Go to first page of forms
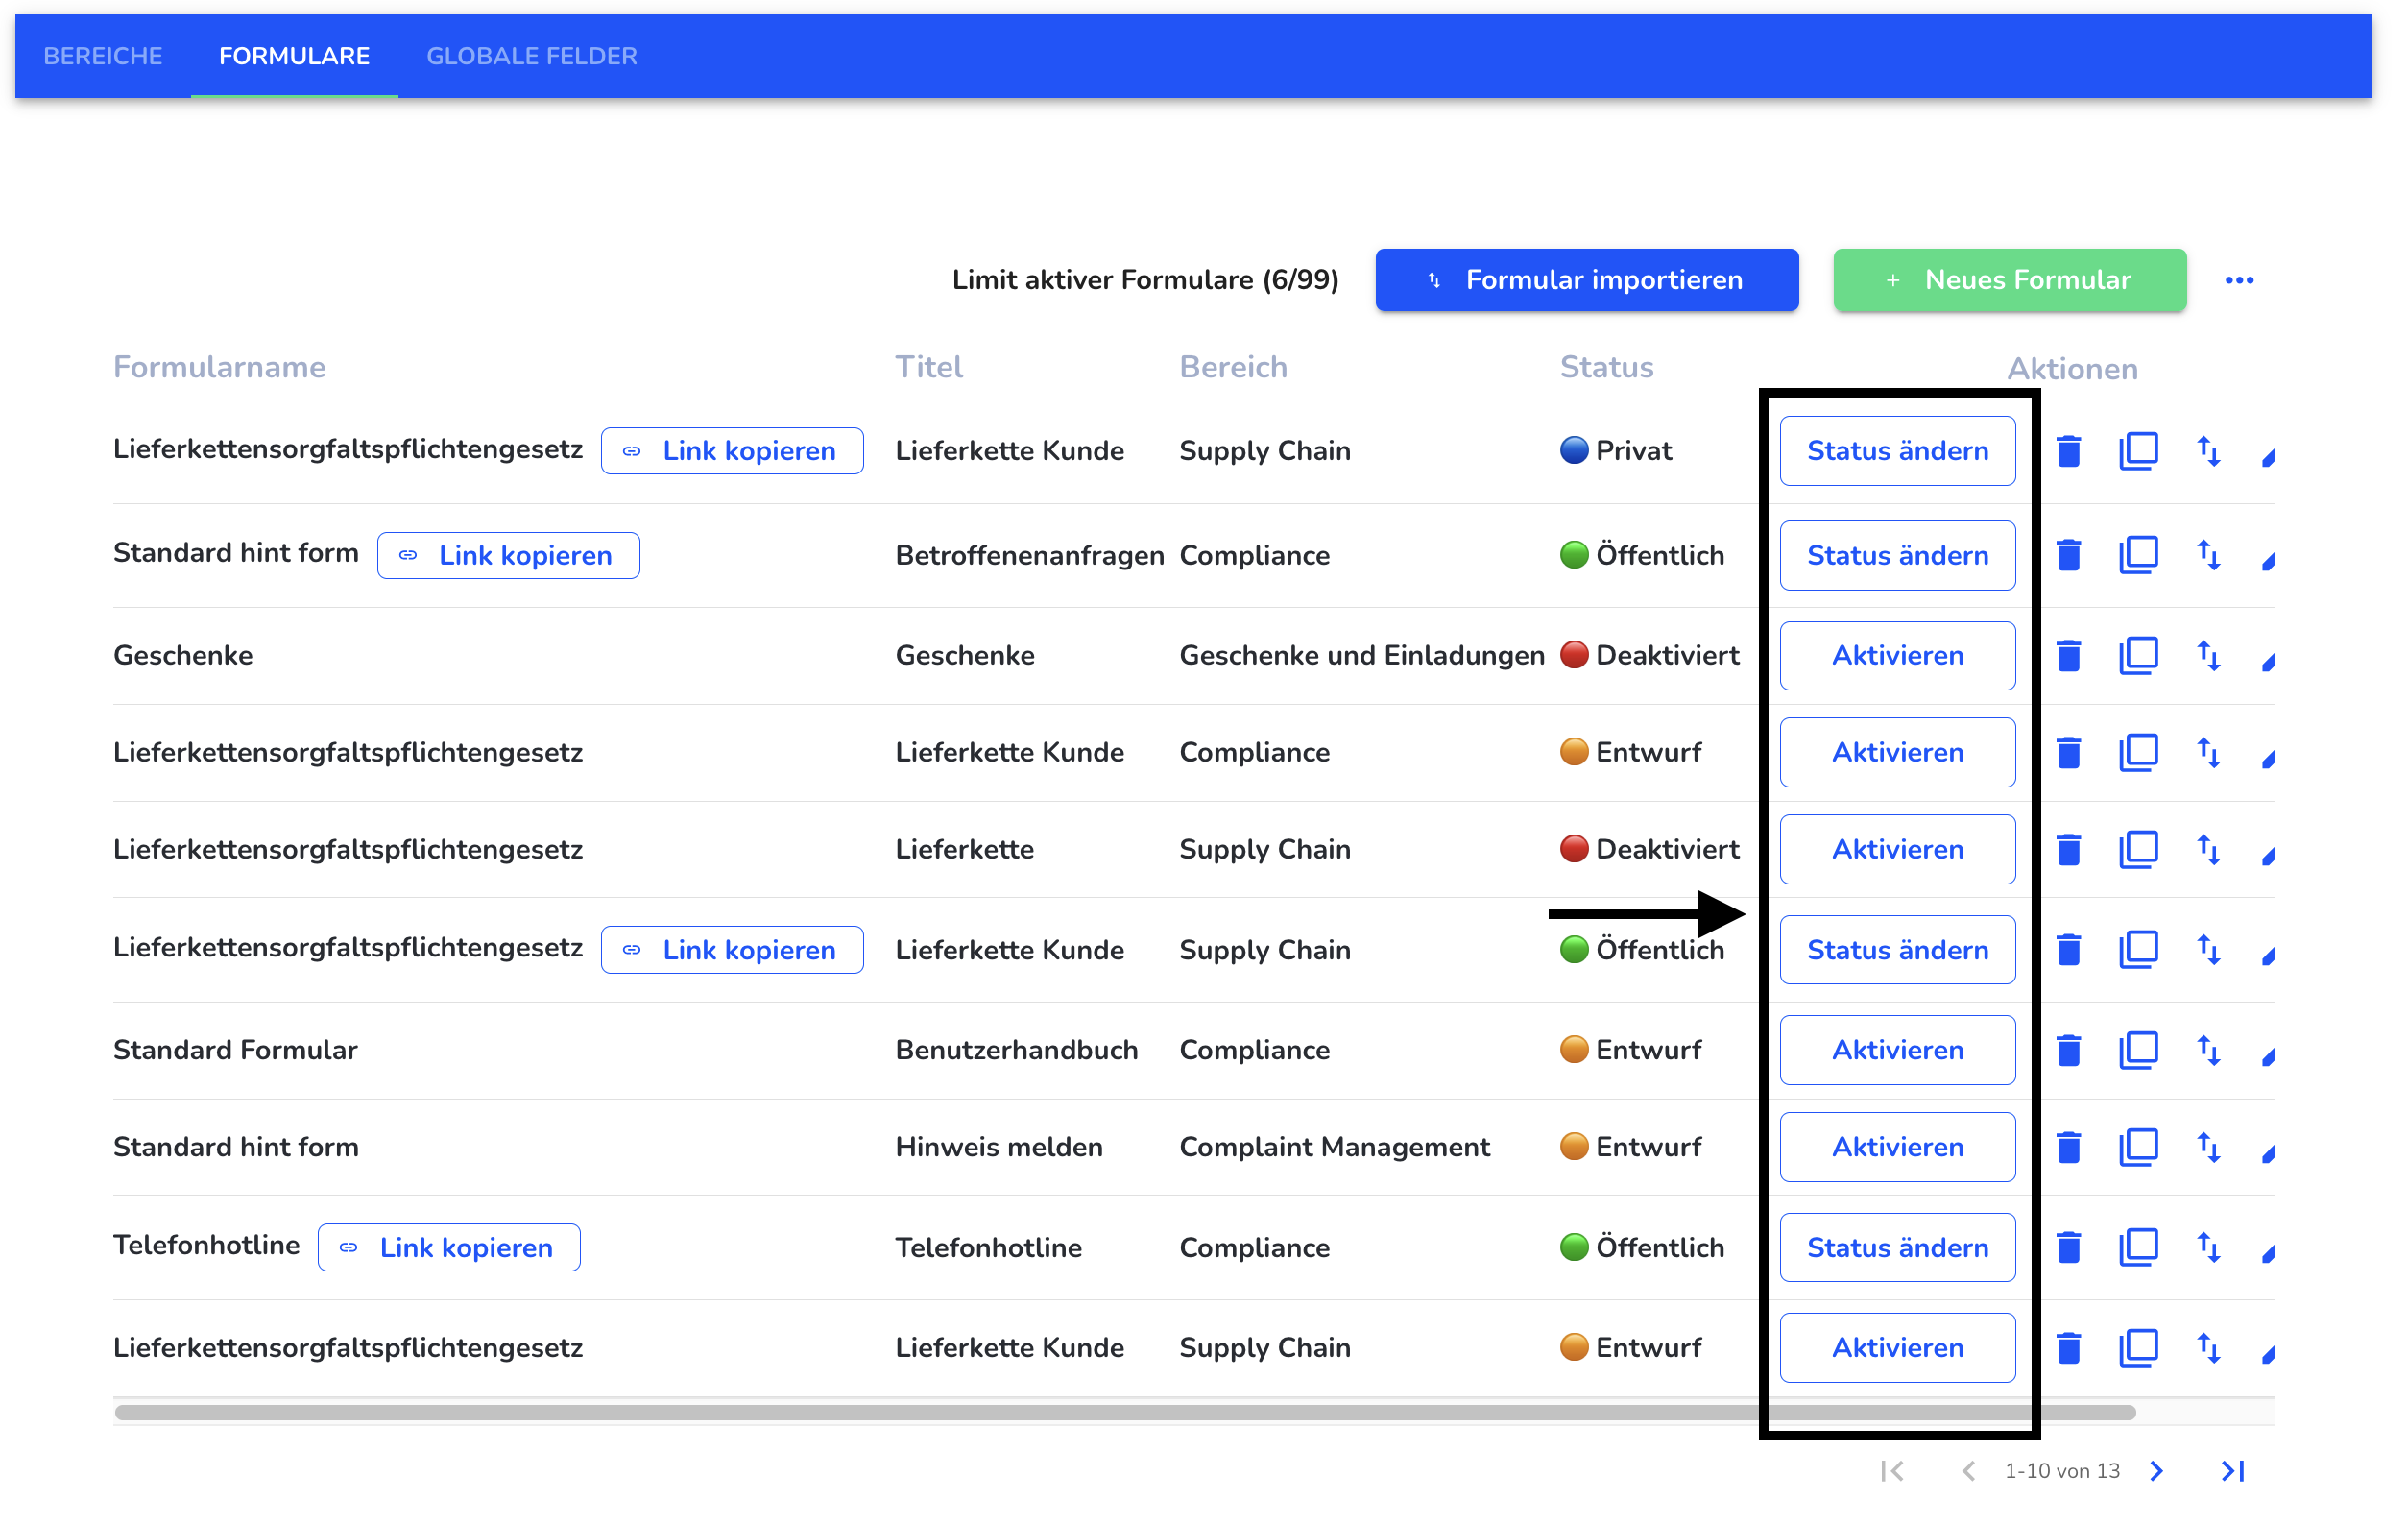Viewport: 2408px width, 1525px height. (1892, 1471)
